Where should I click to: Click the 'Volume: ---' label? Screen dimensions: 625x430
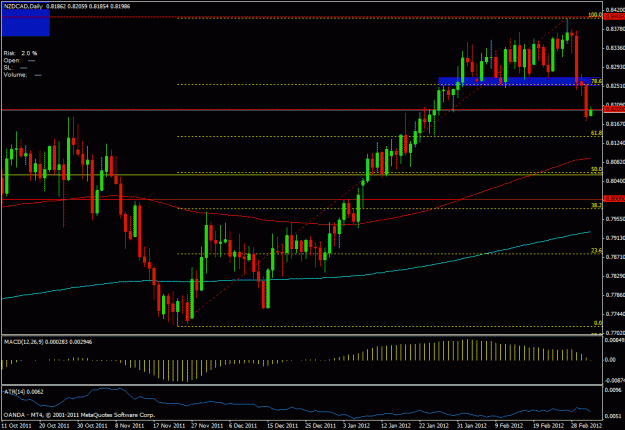(22, 75)
